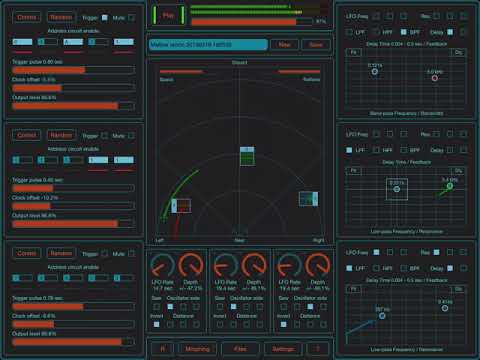This screenshot has height=360, width=480.
Task: Click the Play button at top
Action: pos(168,15)
